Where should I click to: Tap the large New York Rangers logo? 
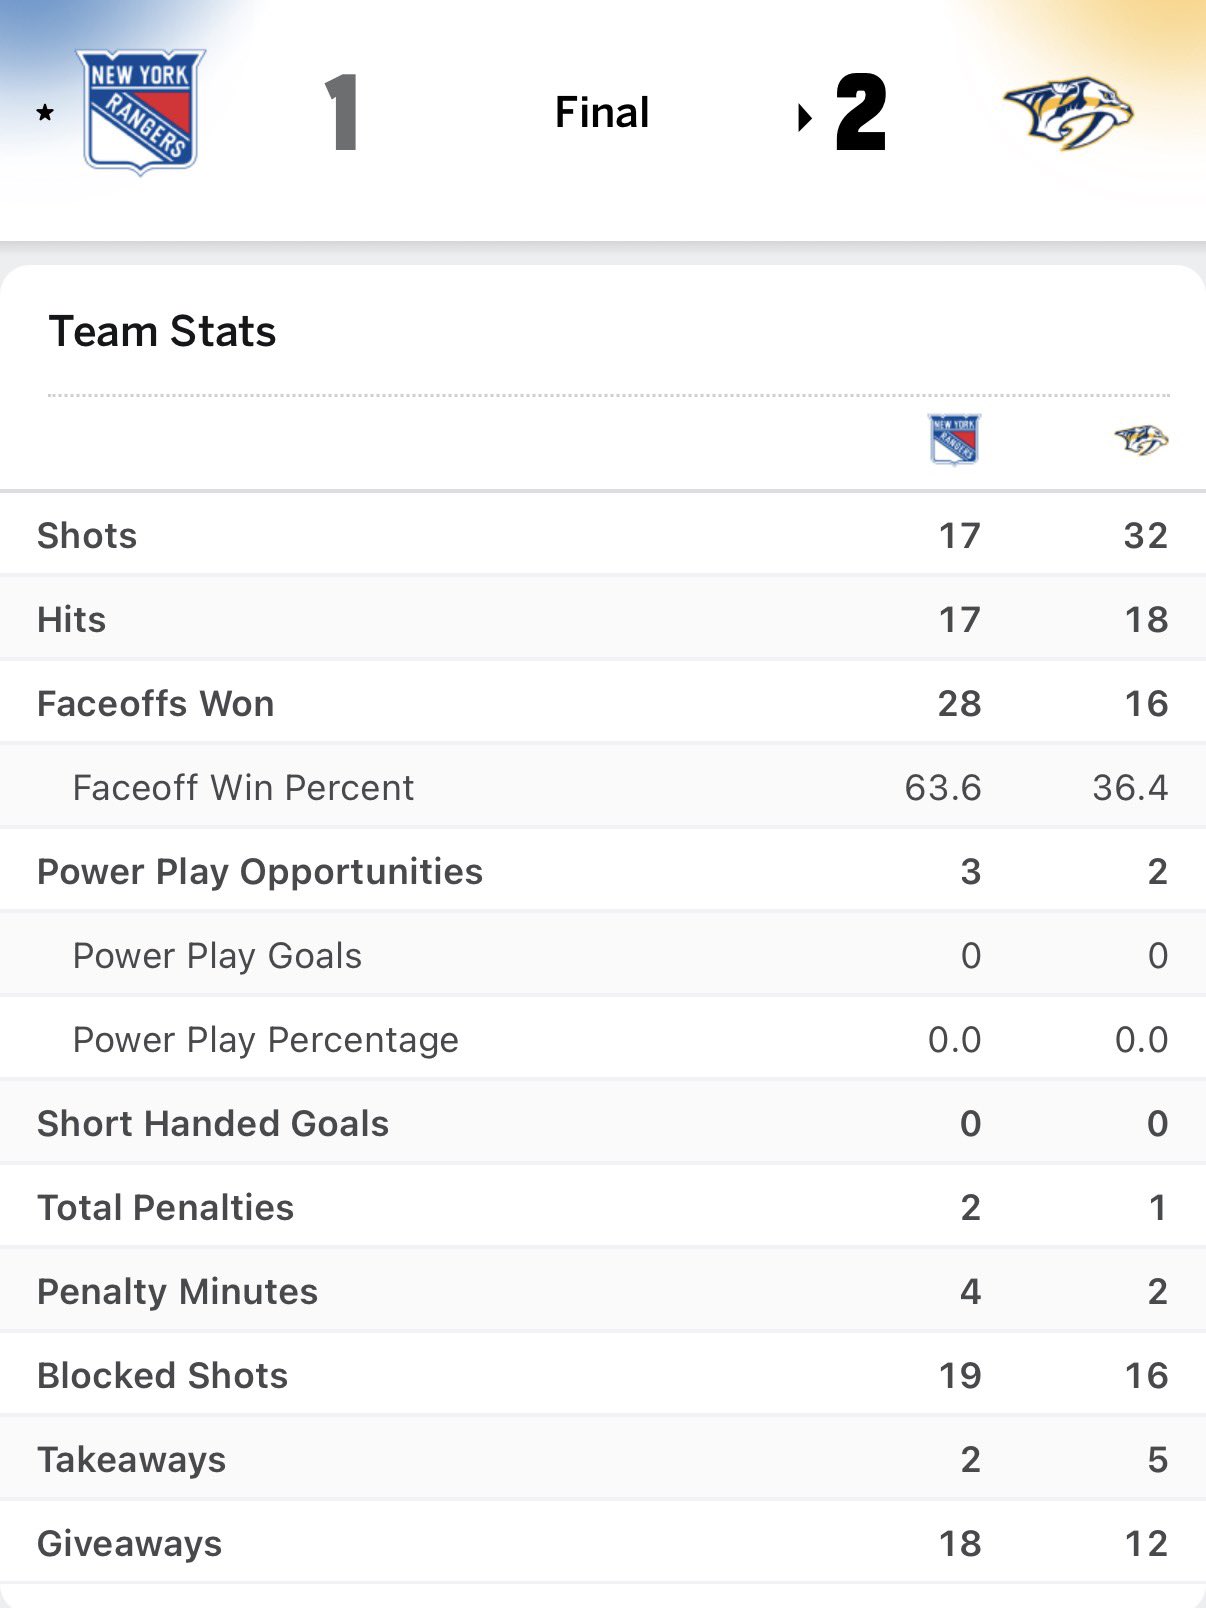(x=141, y=111)
